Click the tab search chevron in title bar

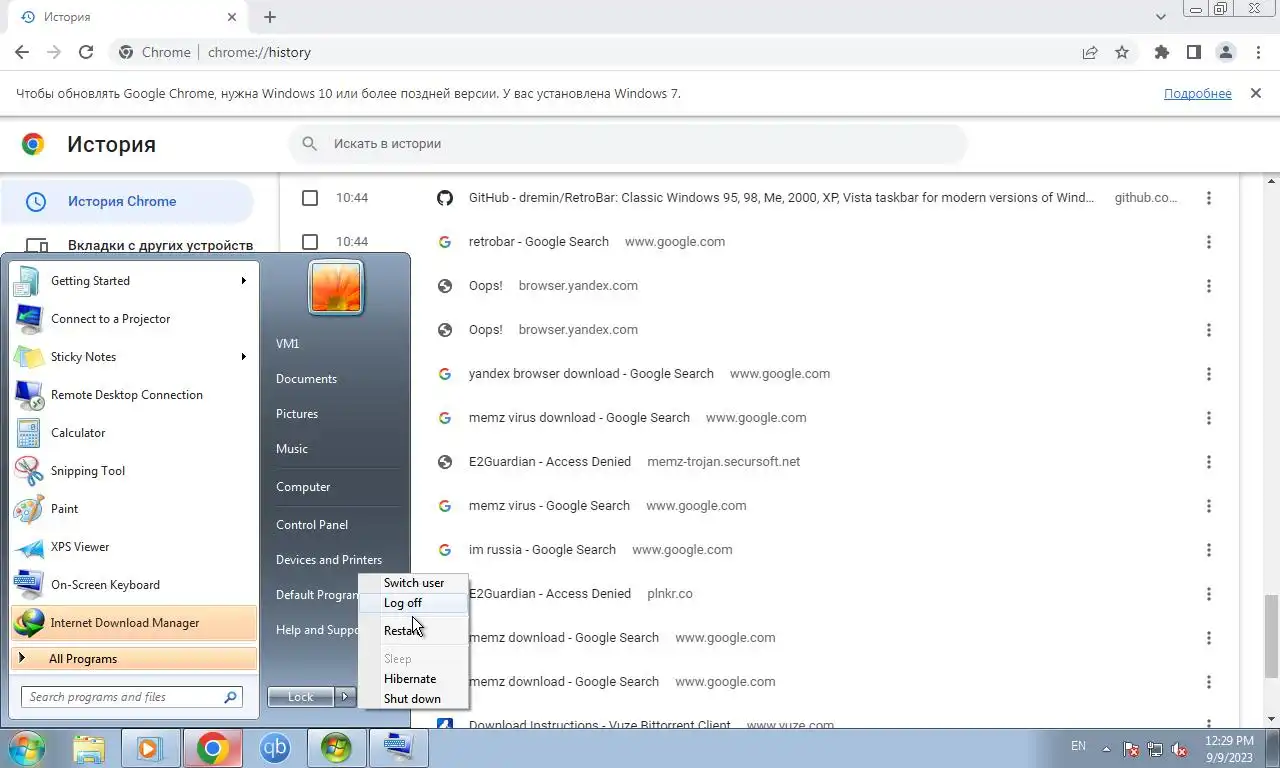pos(1161,17)
